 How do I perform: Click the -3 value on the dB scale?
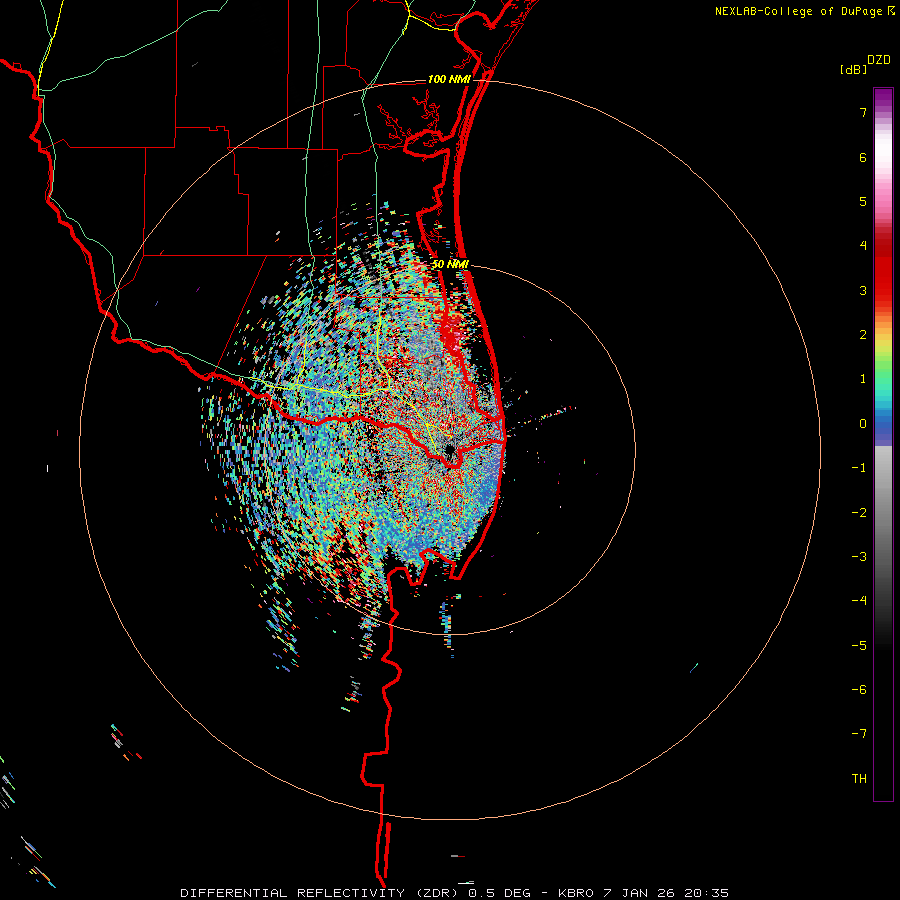tap(859, 557)
